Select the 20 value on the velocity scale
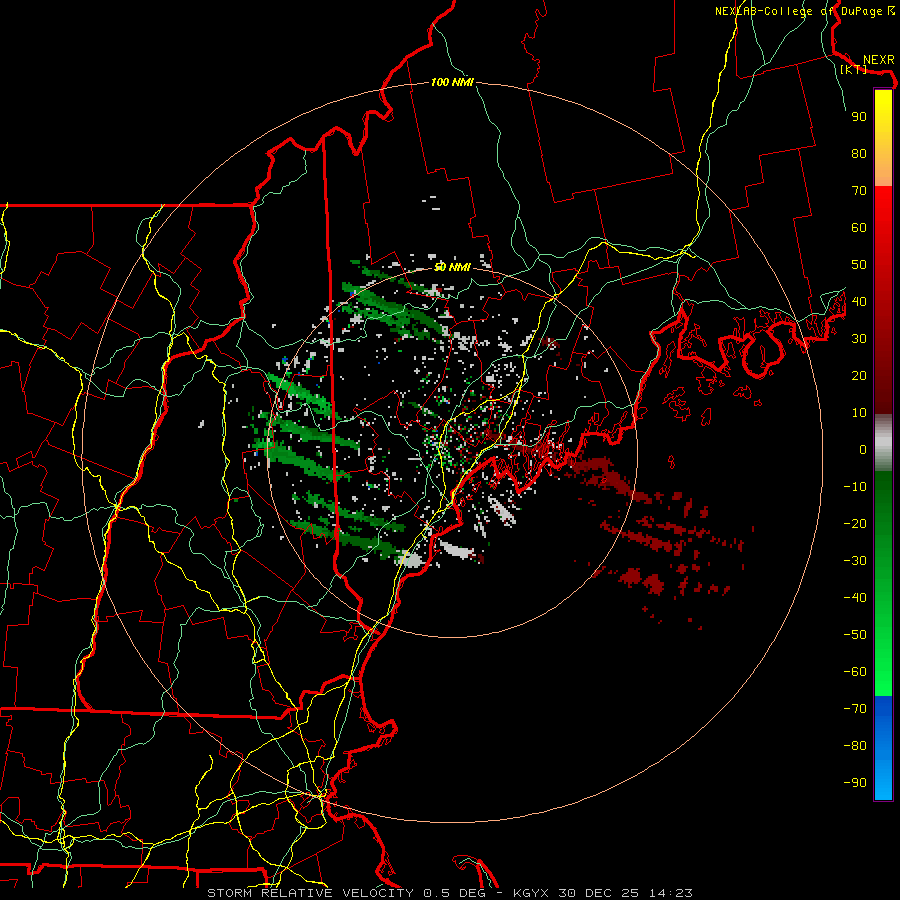The width and height of the screenshot is (900, 900). point(859,376)
